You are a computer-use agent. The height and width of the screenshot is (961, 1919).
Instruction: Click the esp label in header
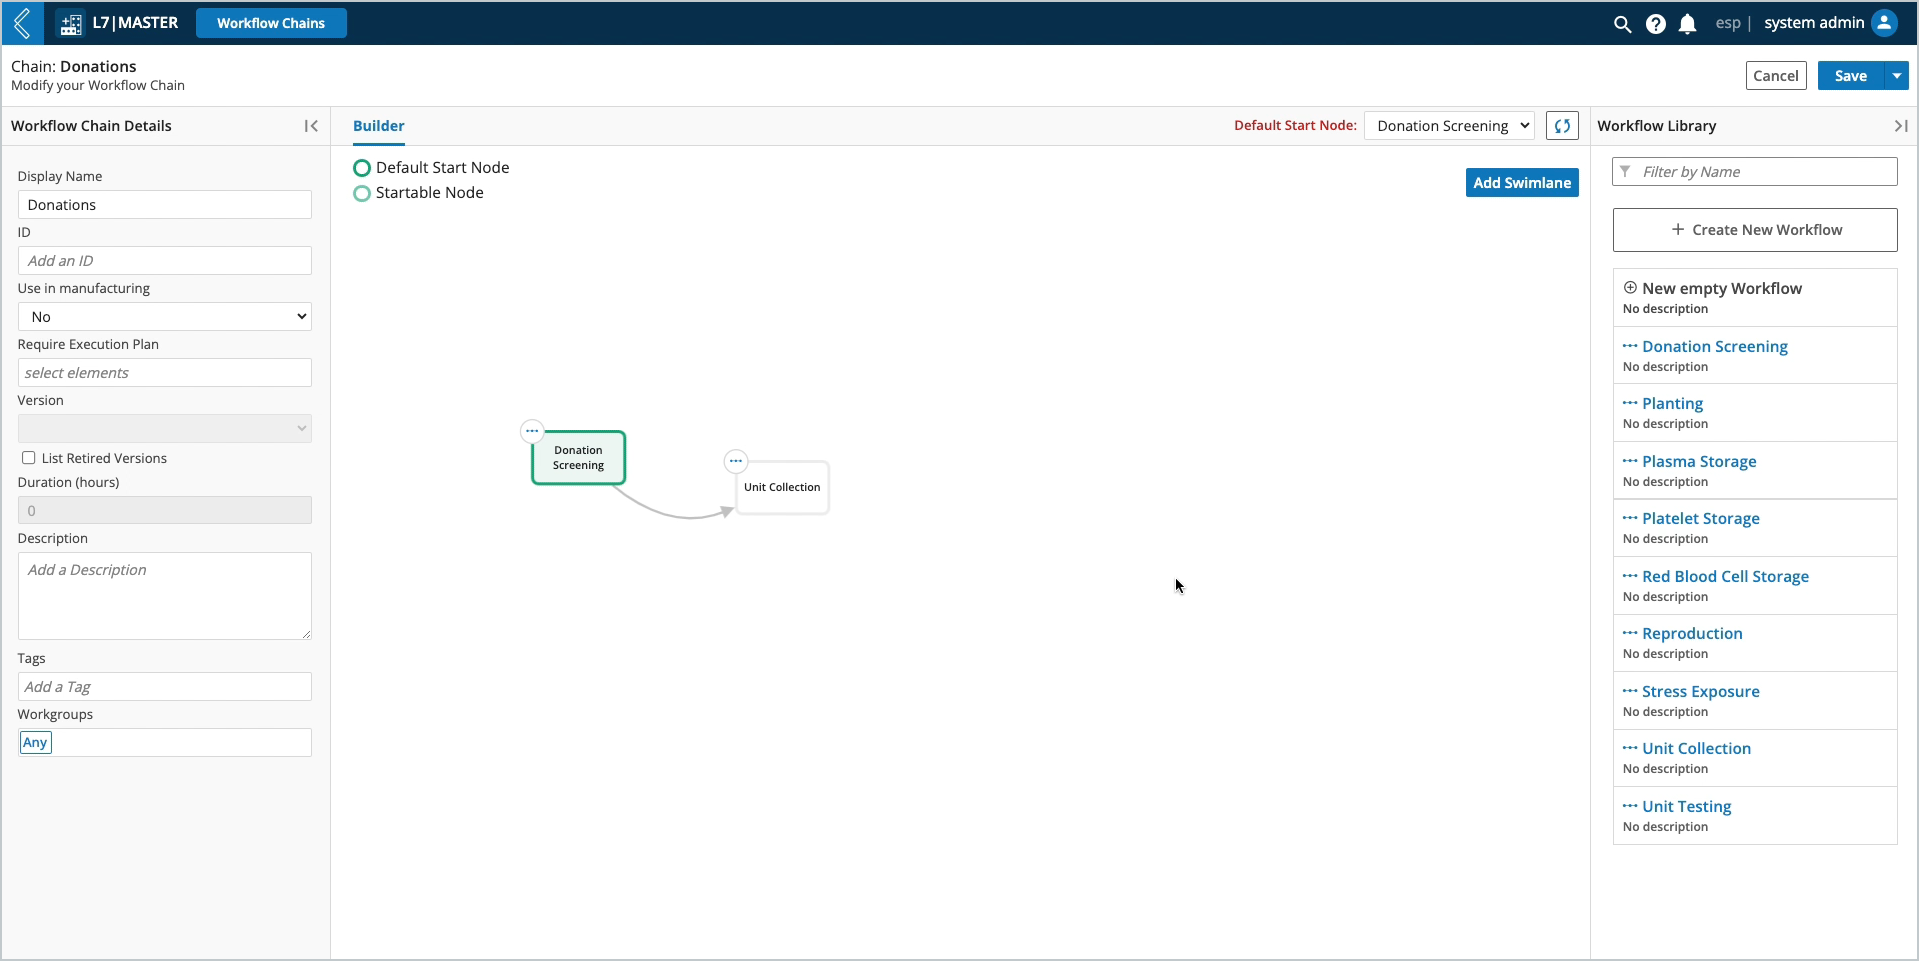click(x=1727, y=23)
